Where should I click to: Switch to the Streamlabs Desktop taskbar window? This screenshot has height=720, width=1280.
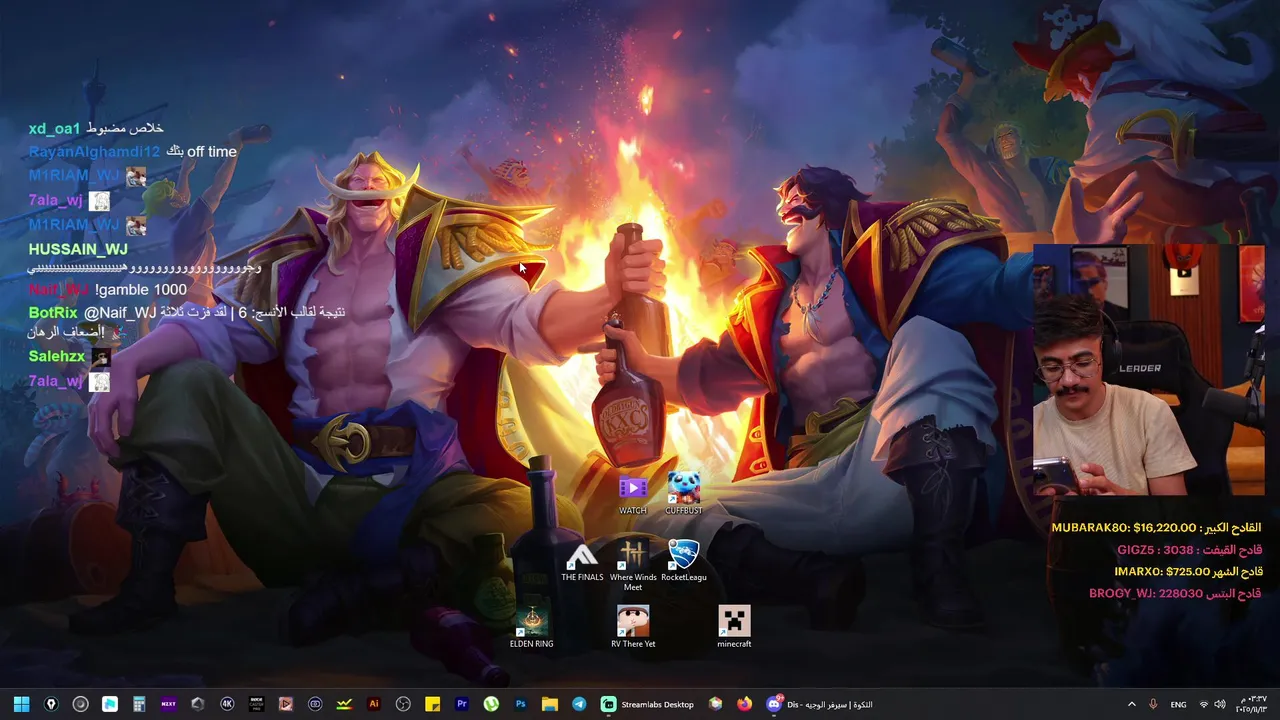648,704
